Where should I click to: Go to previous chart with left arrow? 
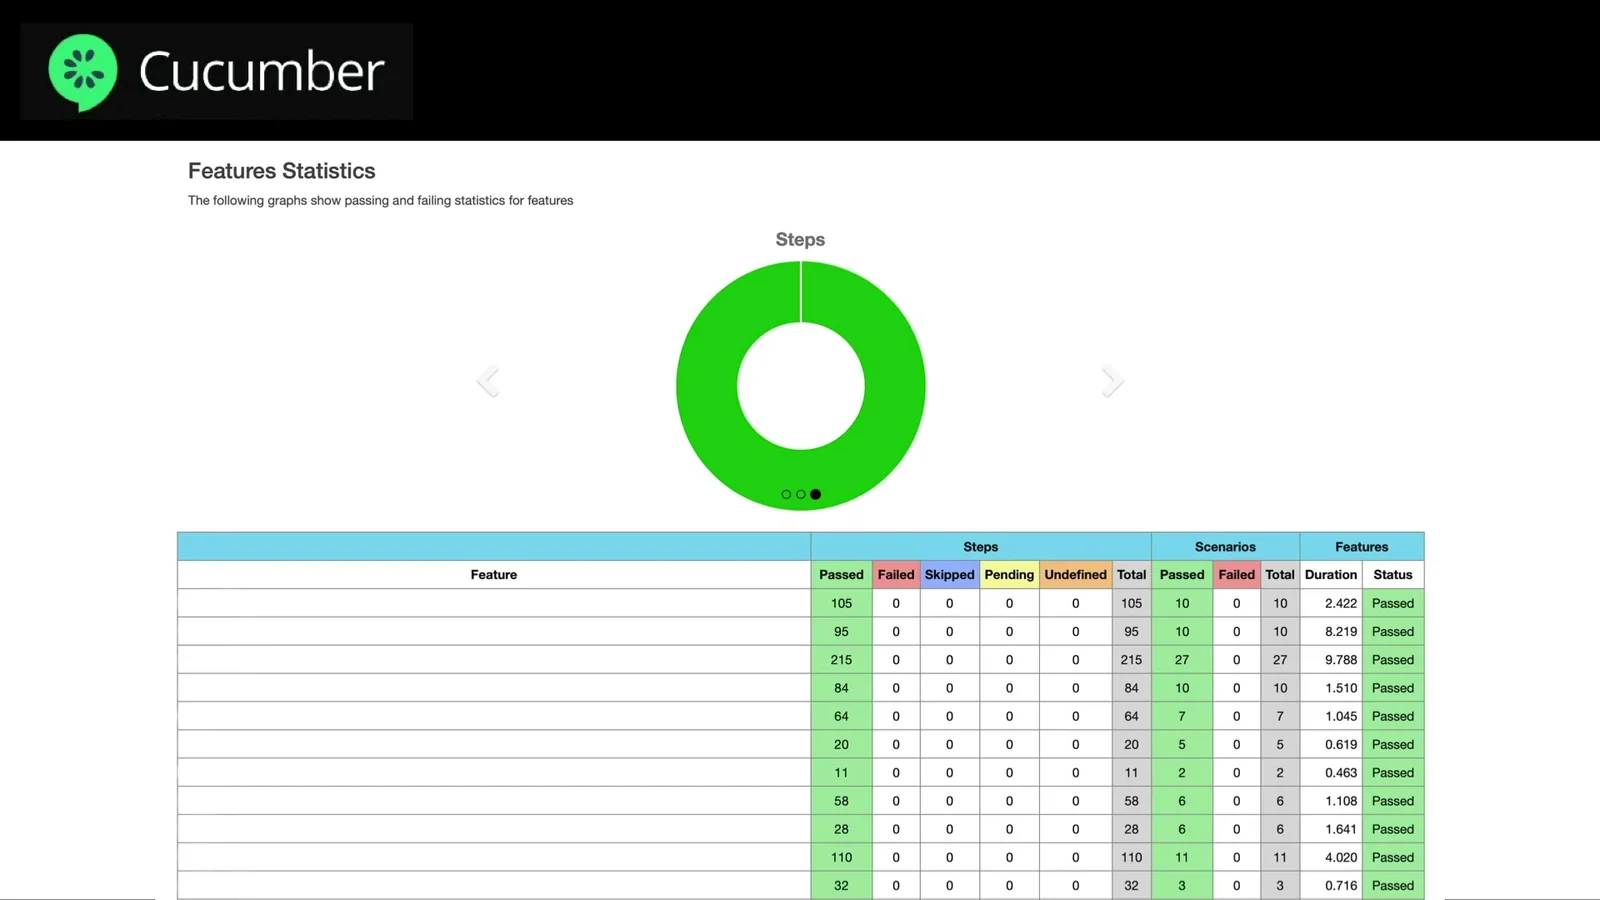pyautogui.click(x=488, y=381)
